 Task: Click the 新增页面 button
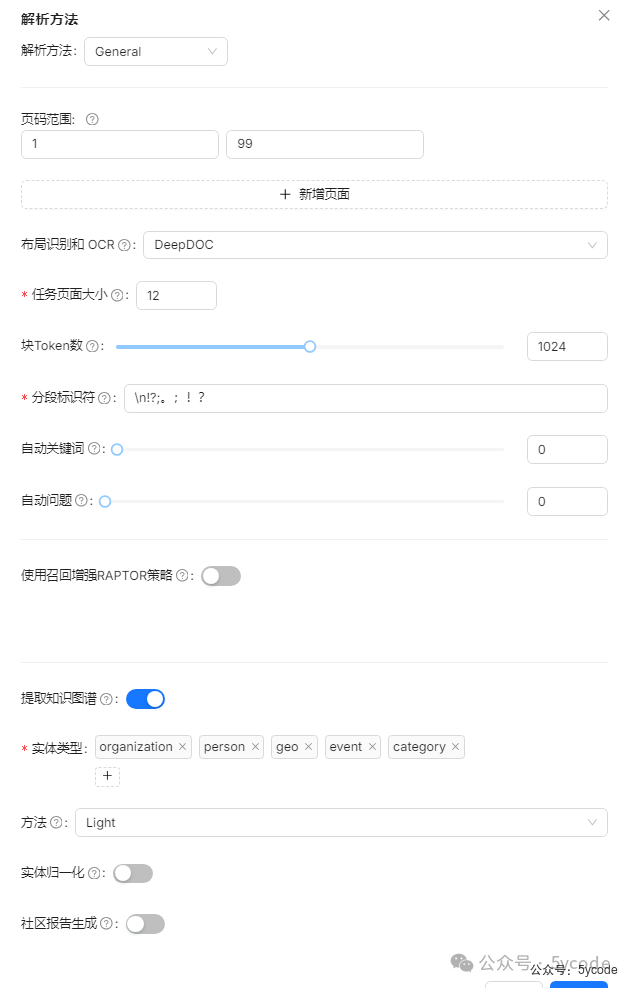[x=314, y=193]
